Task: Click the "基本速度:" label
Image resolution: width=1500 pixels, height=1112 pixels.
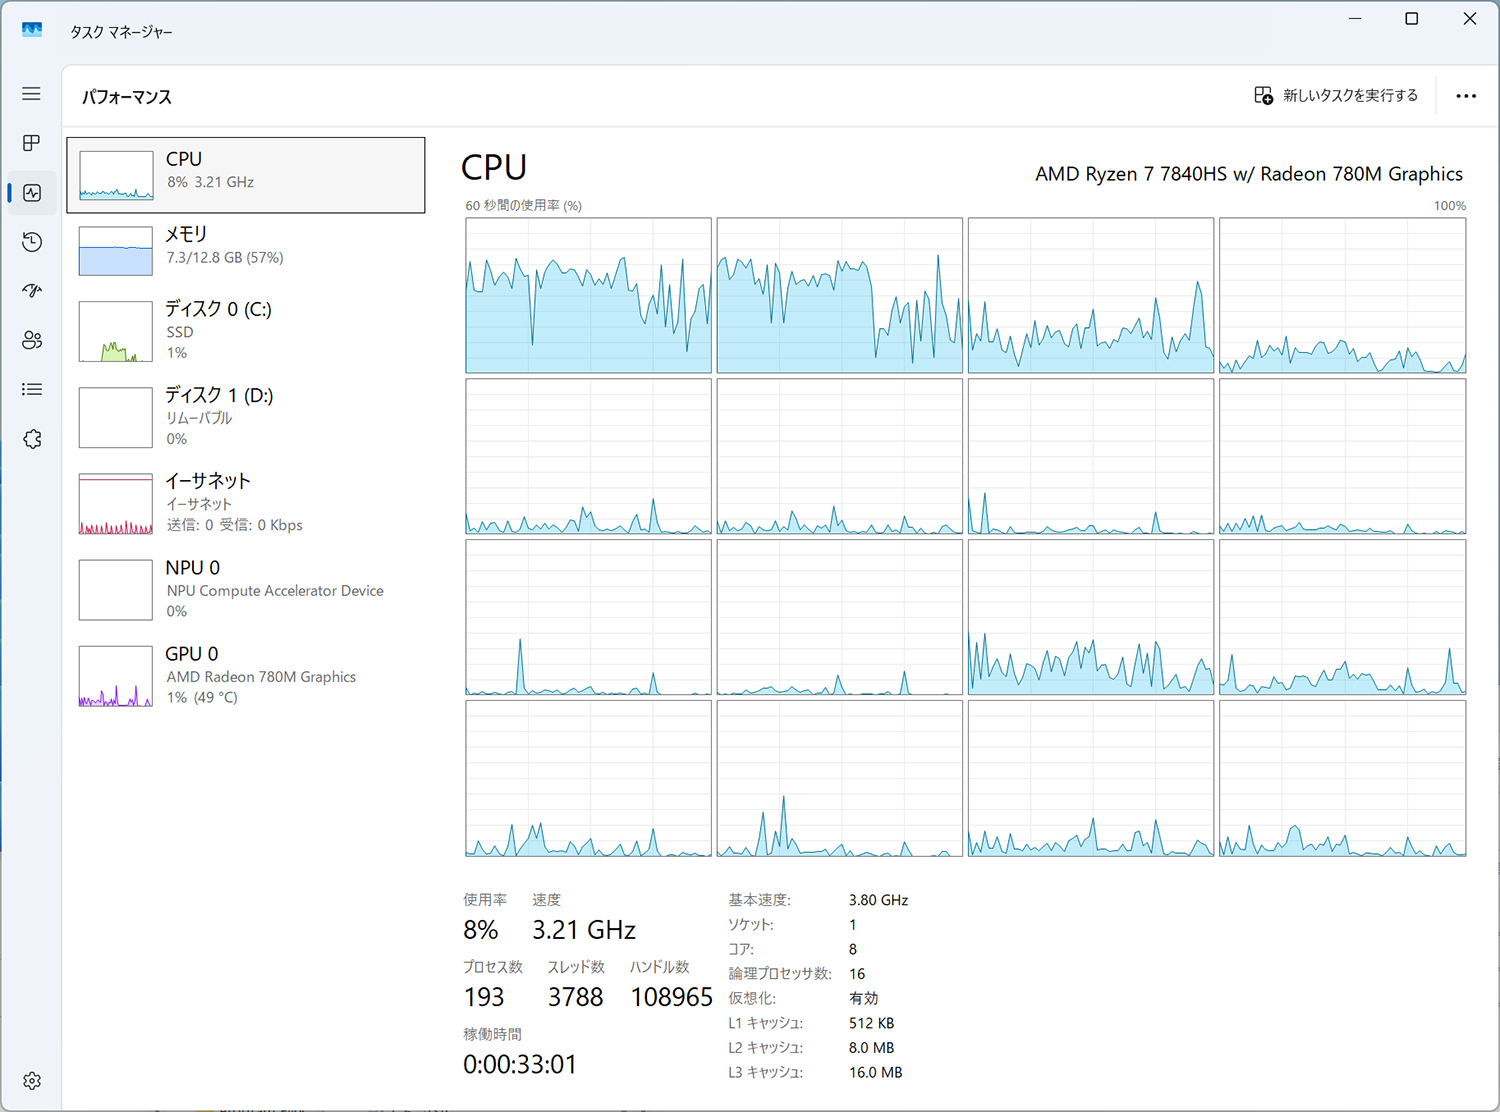Action: pyautogui.click(x=759, y=900)
